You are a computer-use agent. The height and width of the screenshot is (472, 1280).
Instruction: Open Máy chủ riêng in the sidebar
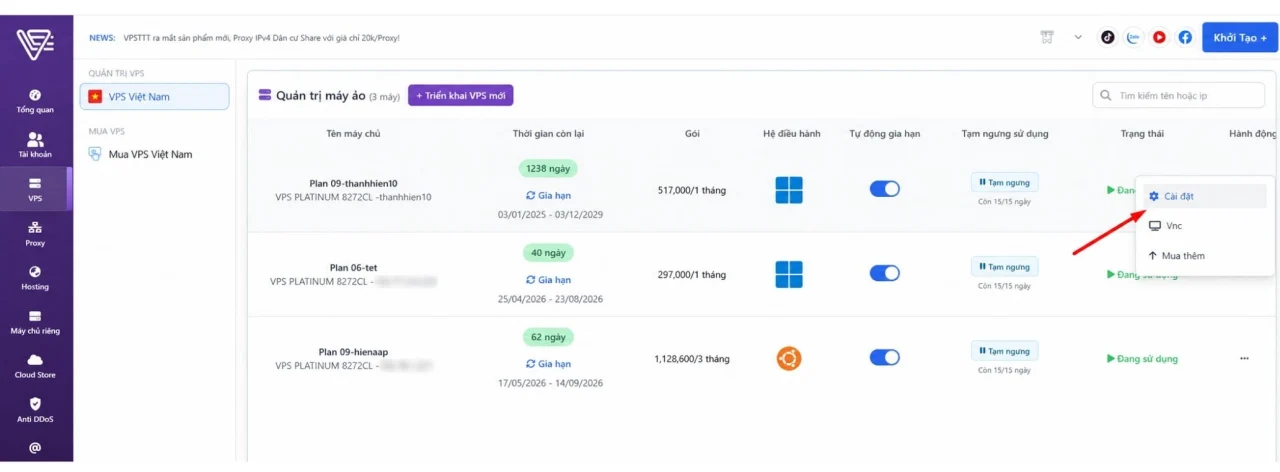tap(35, 322)
